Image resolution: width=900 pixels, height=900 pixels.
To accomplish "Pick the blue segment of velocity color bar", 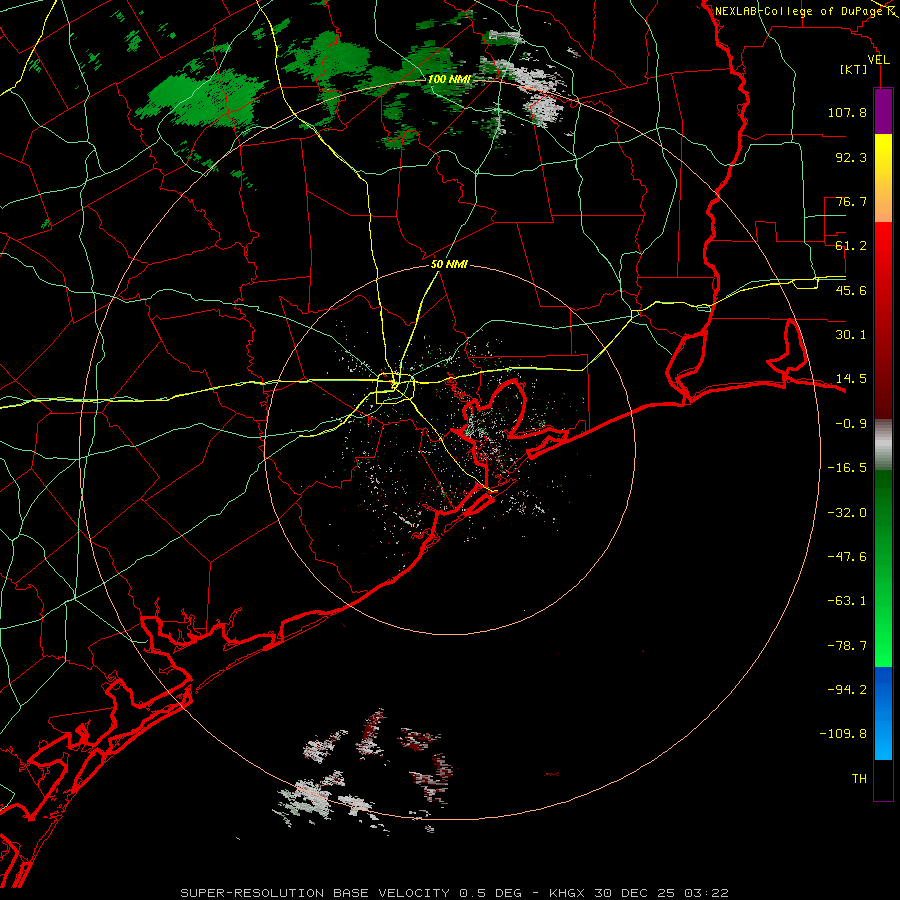I will [883, 713].
